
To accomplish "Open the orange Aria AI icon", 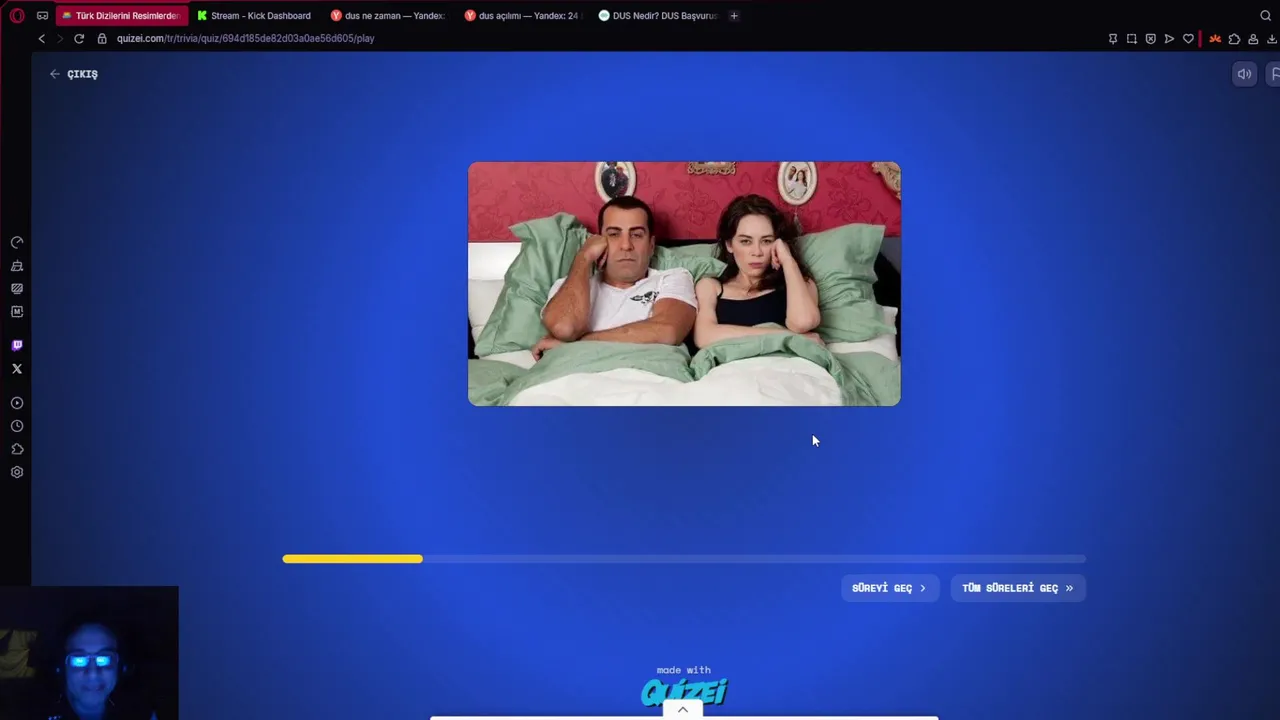I will click(x=1215, y=39).
